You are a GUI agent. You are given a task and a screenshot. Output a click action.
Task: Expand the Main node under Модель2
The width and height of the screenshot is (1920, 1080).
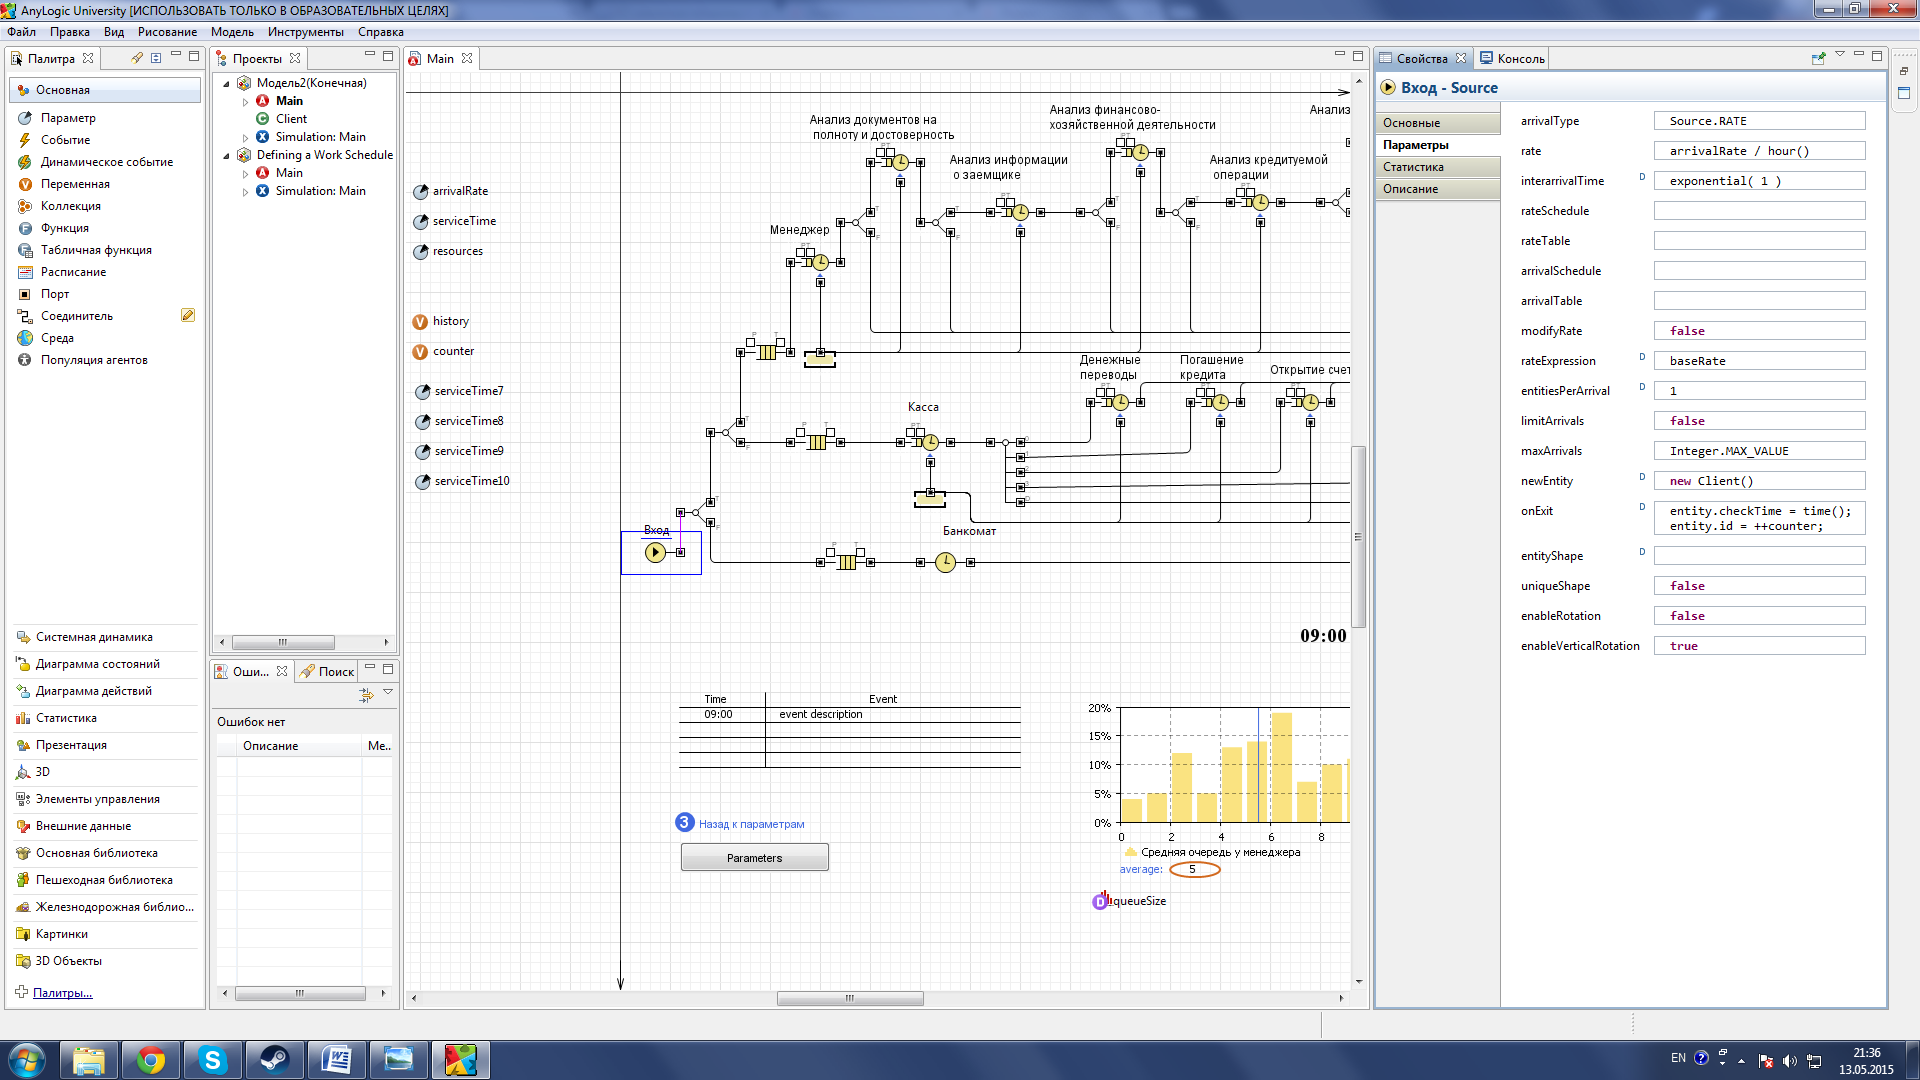(x=245, y=101)
